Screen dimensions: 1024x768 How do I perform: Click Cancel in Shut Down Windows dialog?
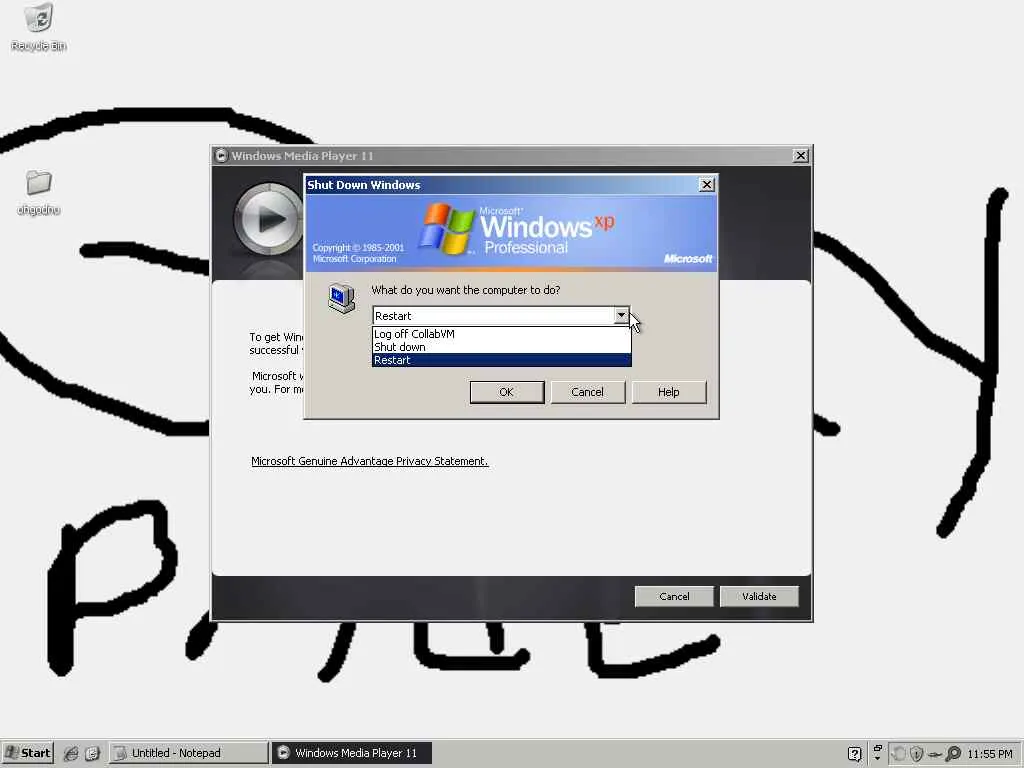point(588,392)
